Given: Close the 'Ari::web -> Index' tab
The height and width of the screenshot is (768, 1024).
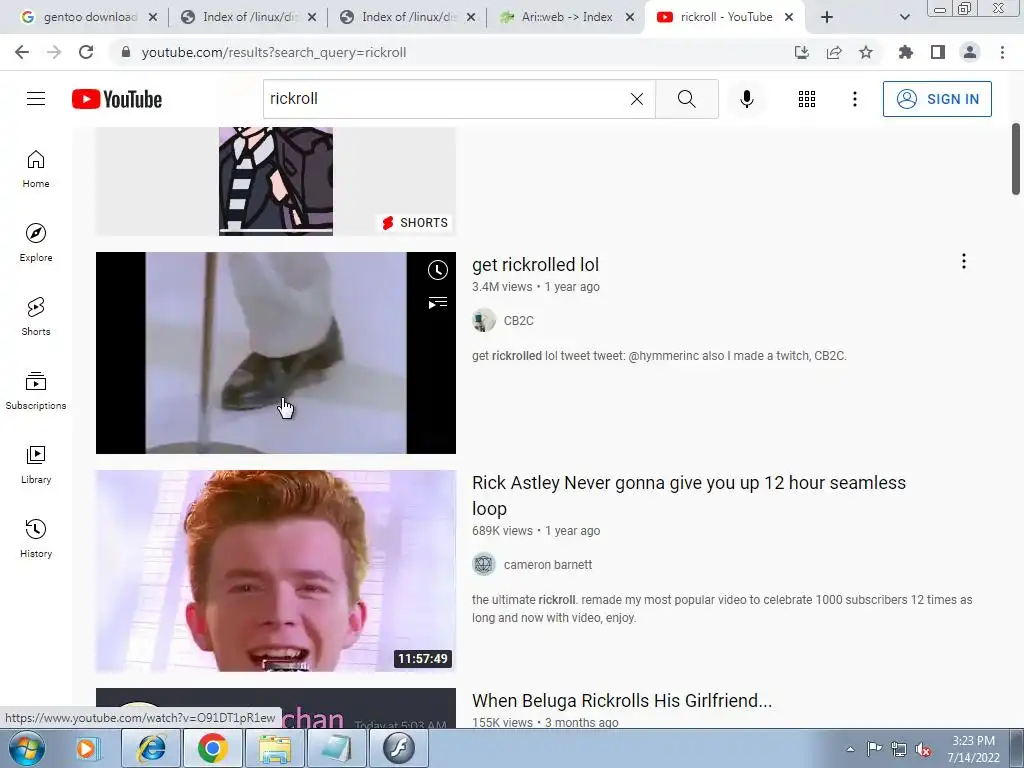Looking at the screenshot, I should [630, 18].
